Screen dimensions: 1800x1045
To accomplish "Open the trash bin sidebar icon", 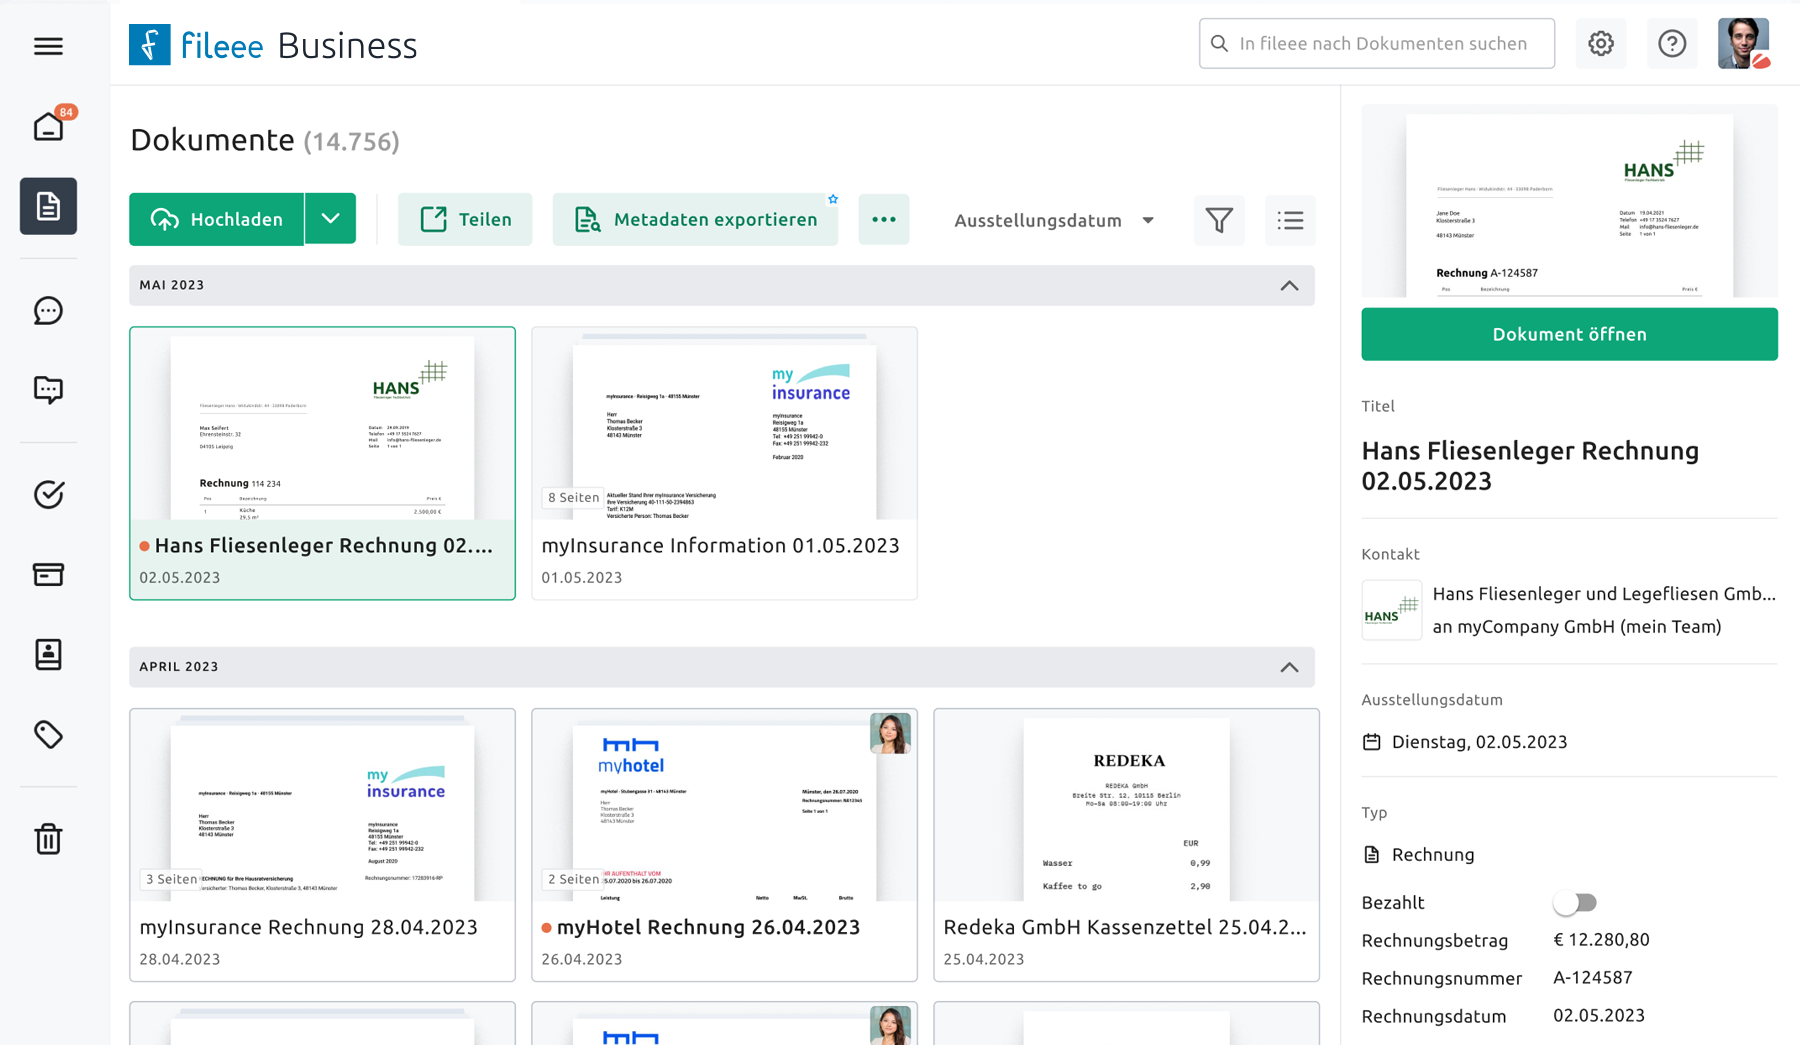I will coord(48,838).
